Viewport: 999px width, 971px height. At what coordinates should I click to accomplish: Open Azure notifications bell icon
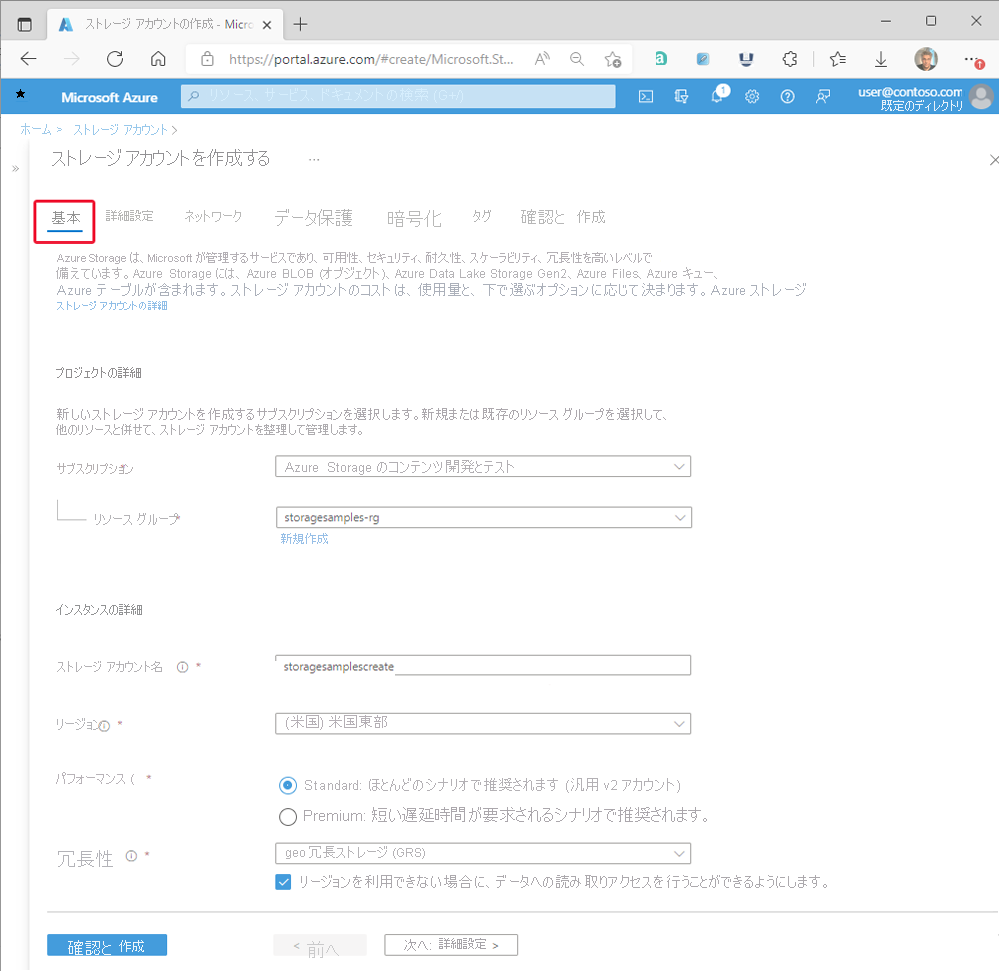(x=718, y=96)
